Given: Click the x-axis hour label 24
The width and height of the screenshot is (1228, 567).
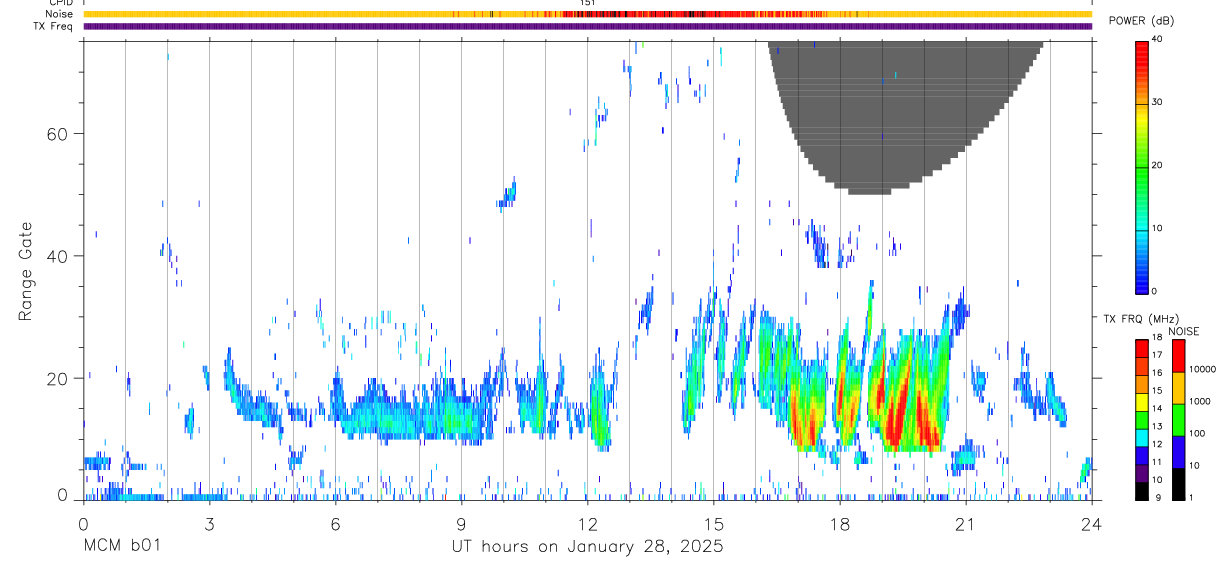Looking at the screenshot, I should 1091,522.
